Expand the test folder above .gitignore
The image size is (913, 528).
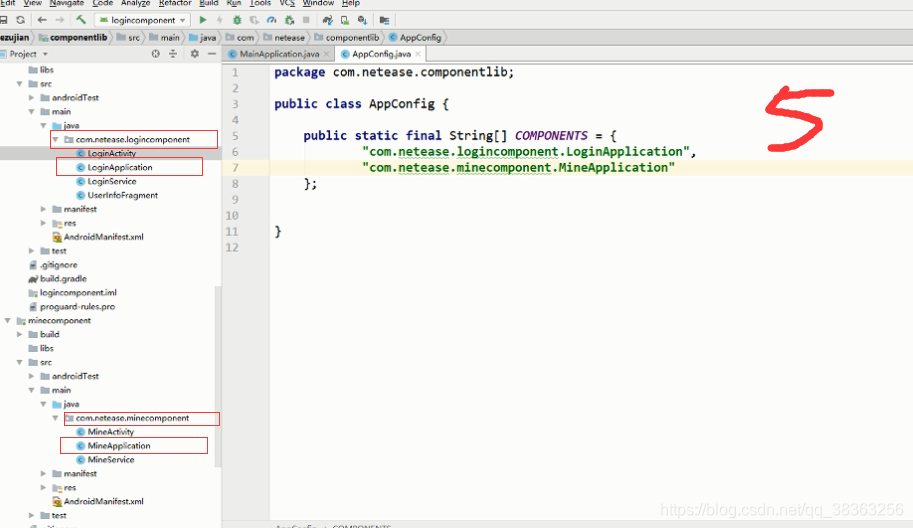click(x=31, y=251)
